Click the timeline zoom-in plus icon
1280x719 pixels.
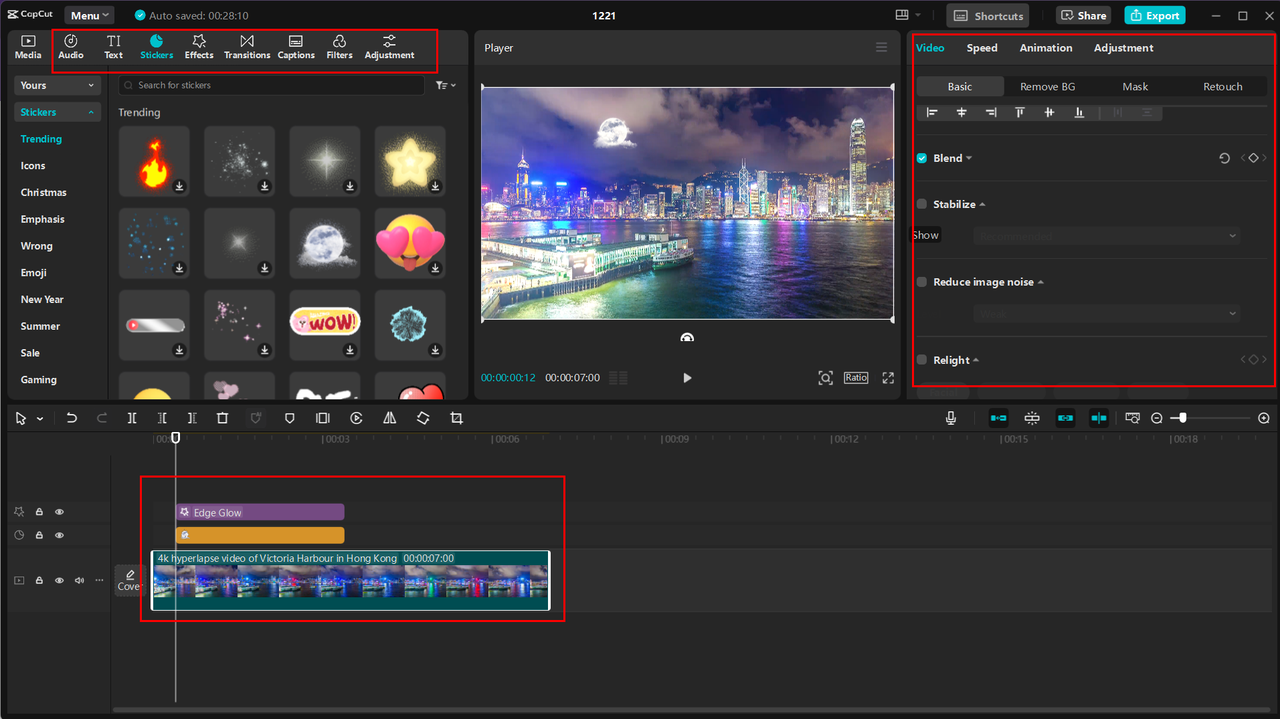1264,418
